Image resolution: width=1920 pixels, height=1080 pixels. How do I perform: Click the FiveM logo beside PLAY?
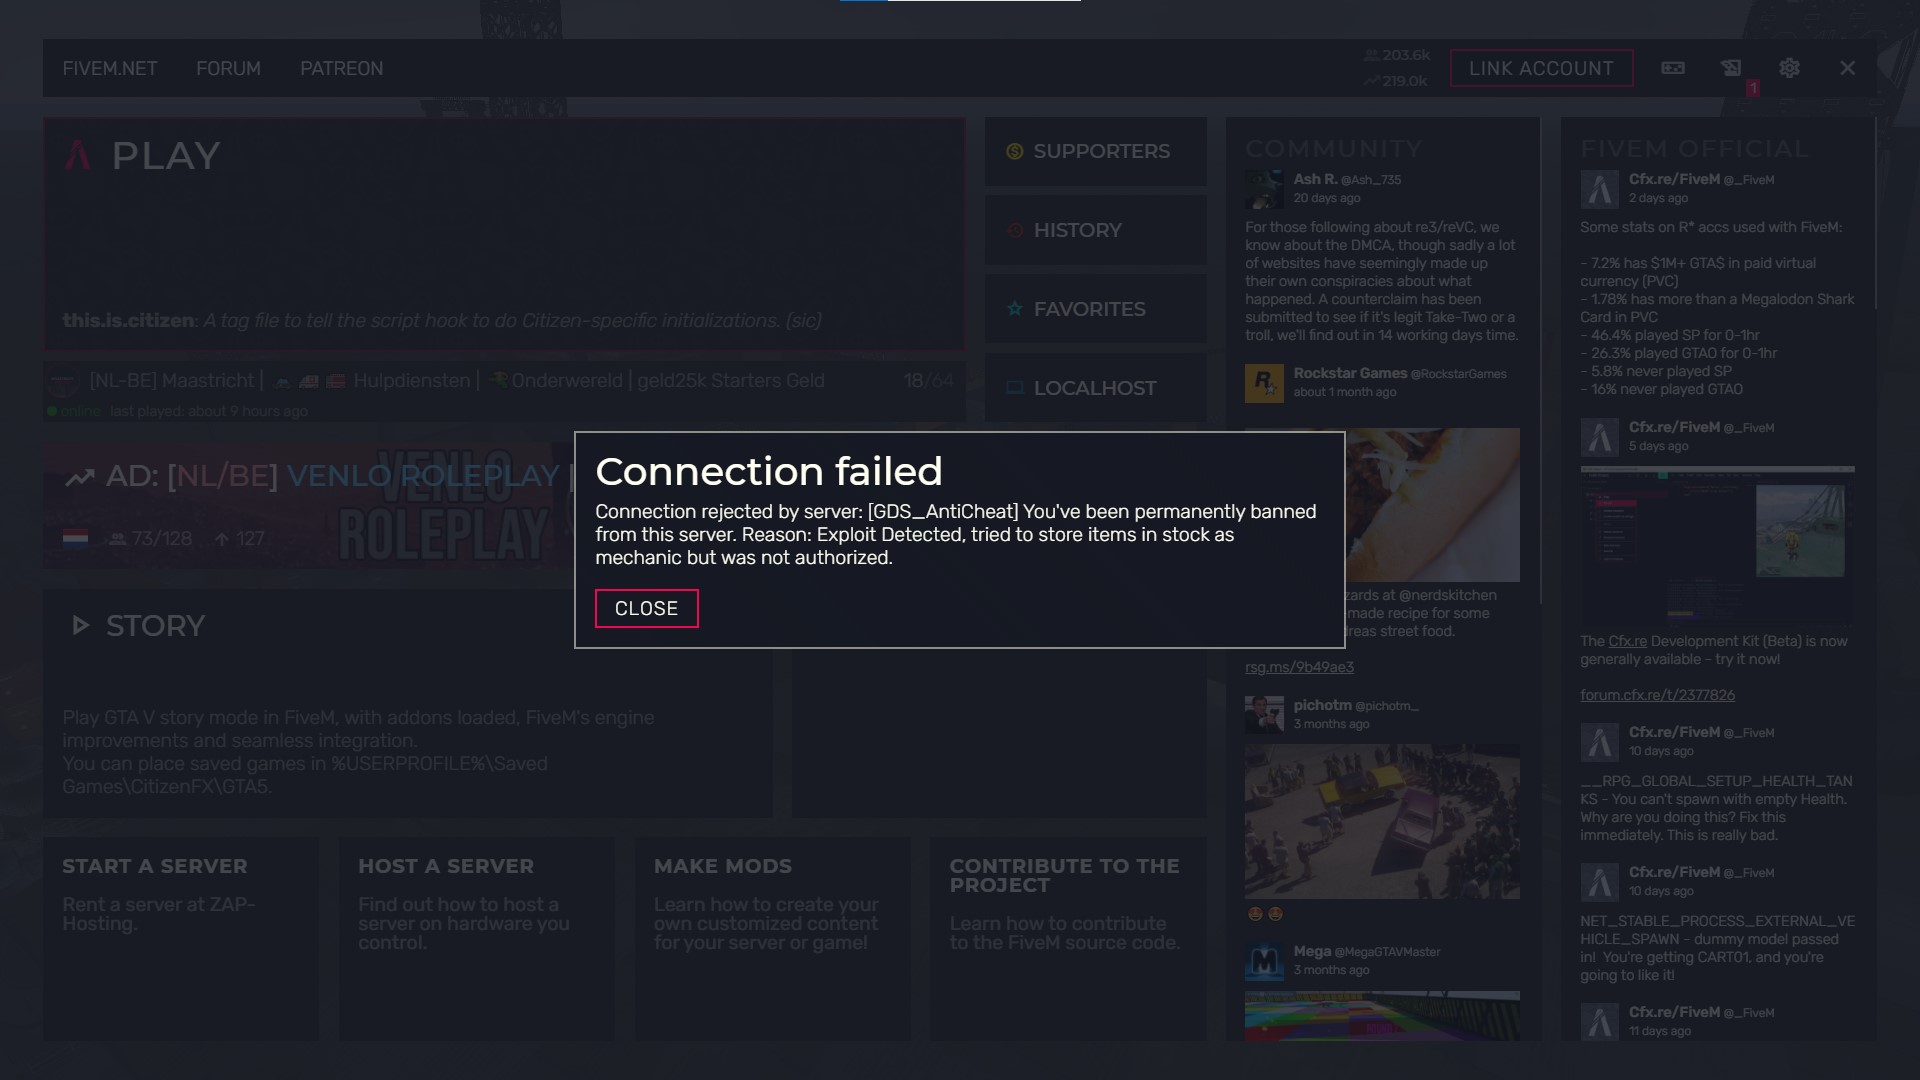tap(78, 155)
